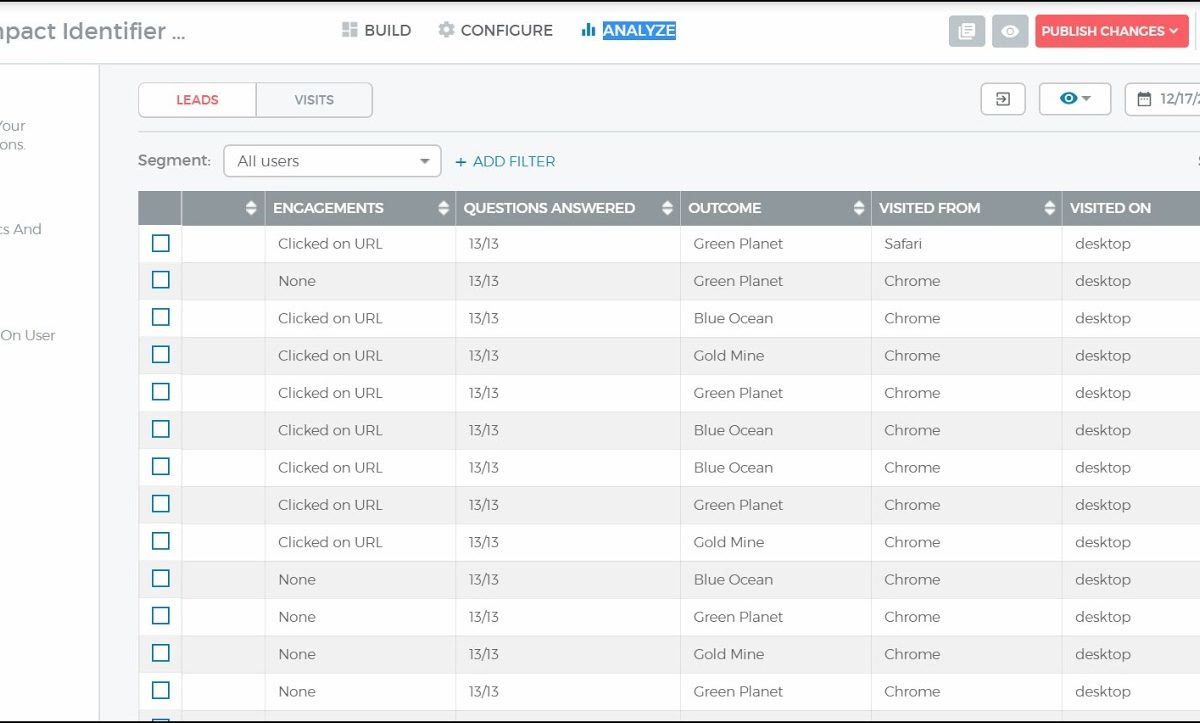The image size is (1200, 723).
Task: Click the eye preview icon in header
Action: pos(1010,31)
